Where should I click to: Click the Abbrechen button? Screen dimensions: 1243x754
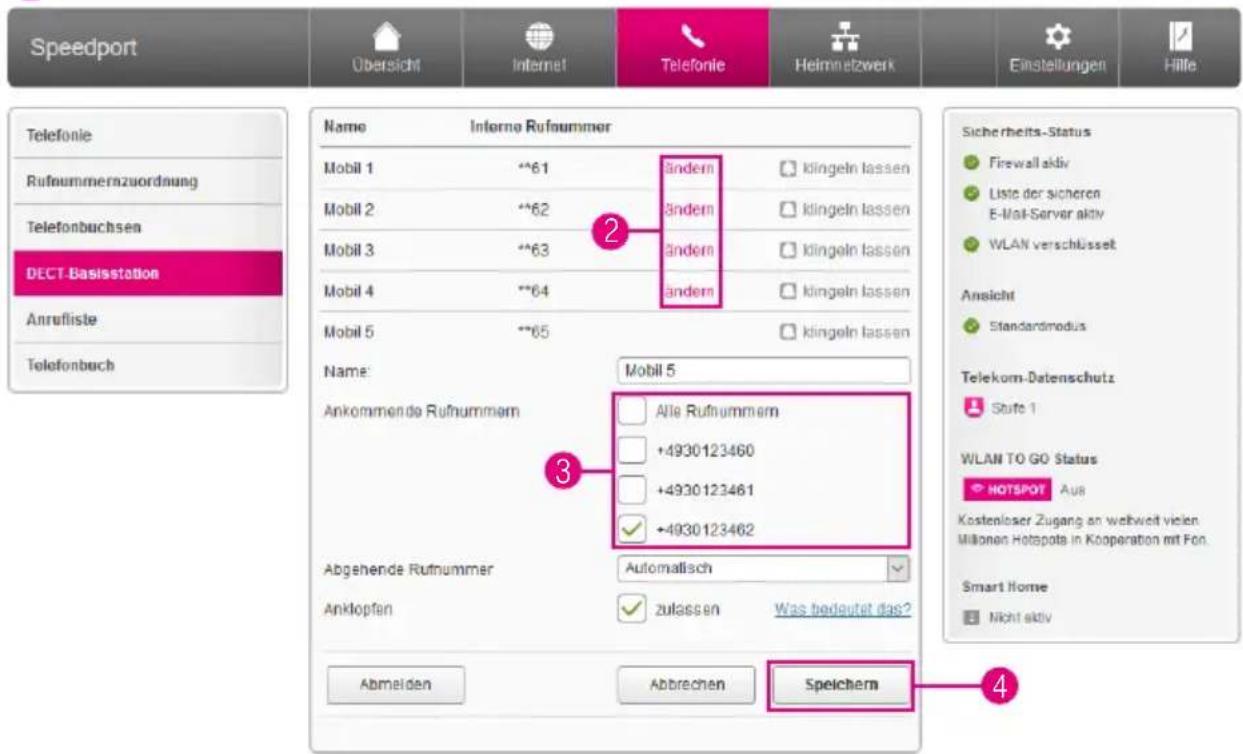685,686
